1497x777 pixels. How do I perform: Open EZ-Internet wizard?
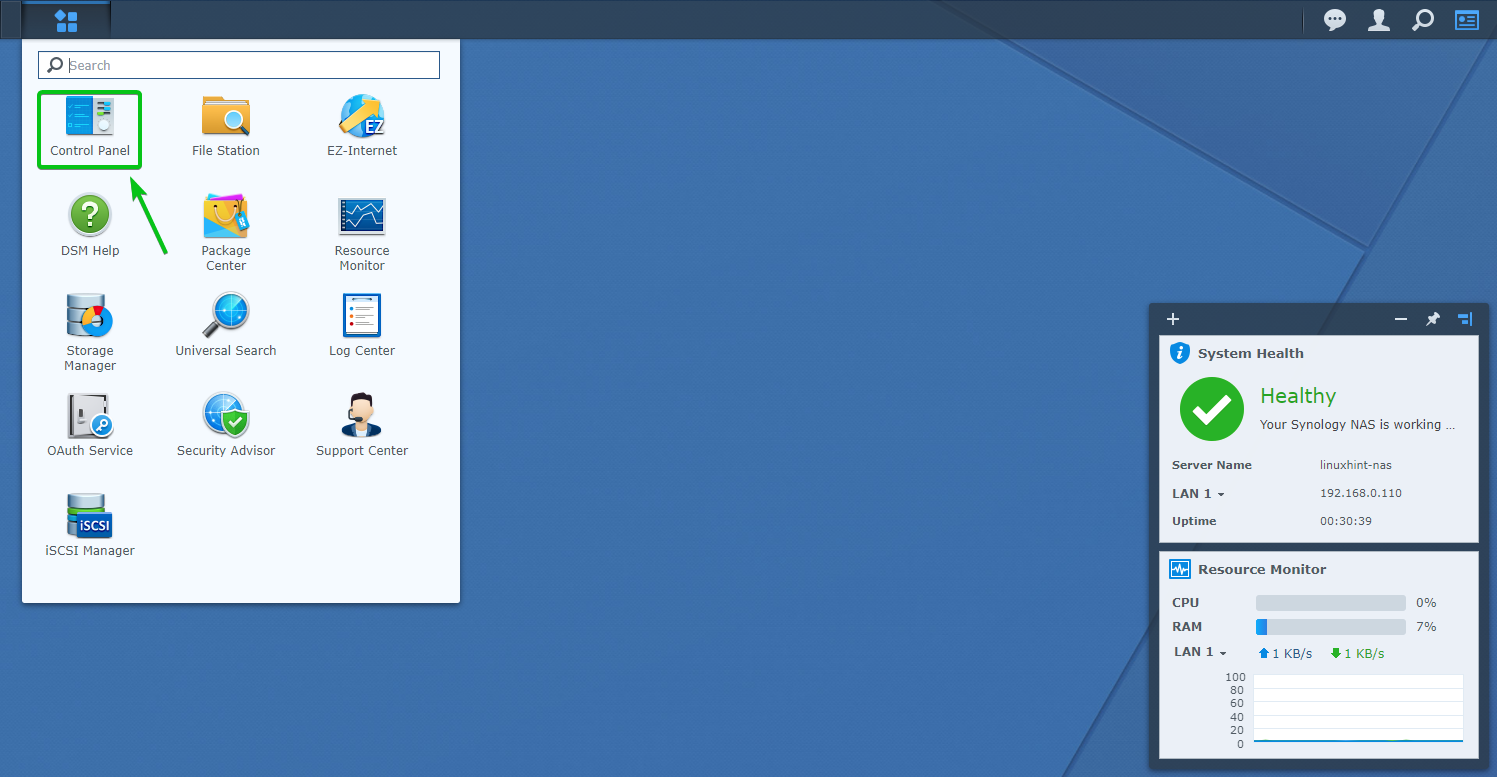pyautogui.click(x=362, y=127)
